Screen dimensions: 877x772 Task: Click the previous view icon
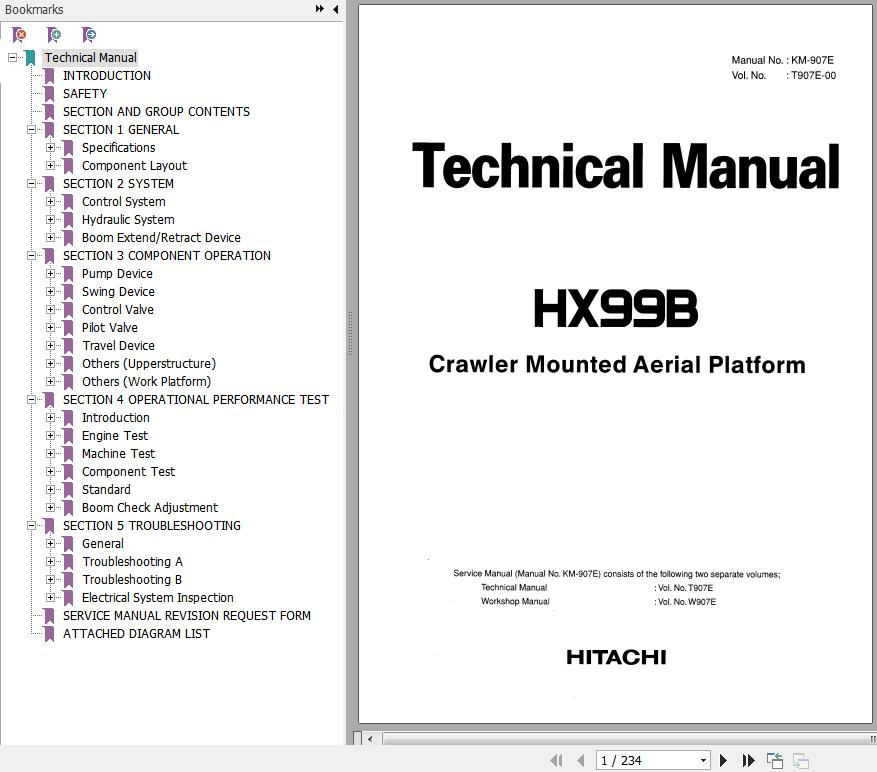tap(775, 760)
